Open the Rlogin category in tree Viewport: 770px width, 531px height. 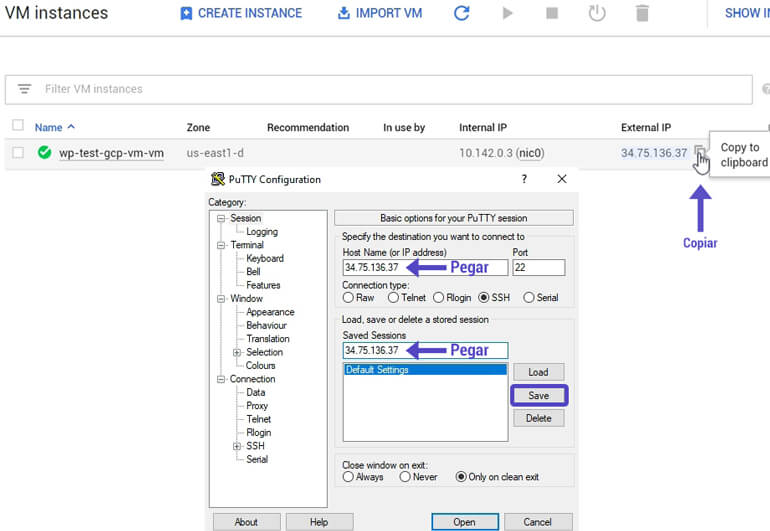coord(259,433)
